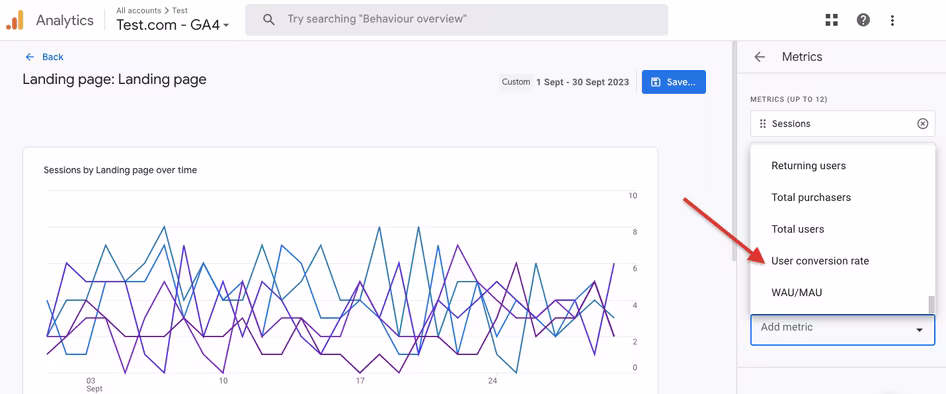946x394 pixels.
Task: Click in the Behaviour overview search box
Action: pos(456,19)
